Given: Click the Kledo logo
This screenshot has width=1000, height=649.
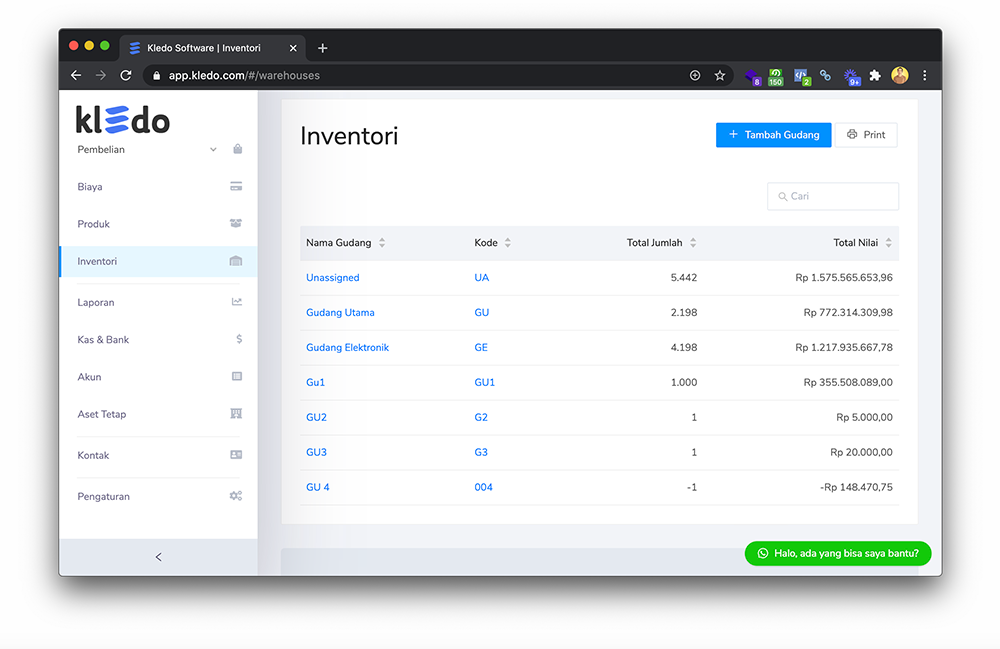Looking at the screenshot, I should pos(122,120).
